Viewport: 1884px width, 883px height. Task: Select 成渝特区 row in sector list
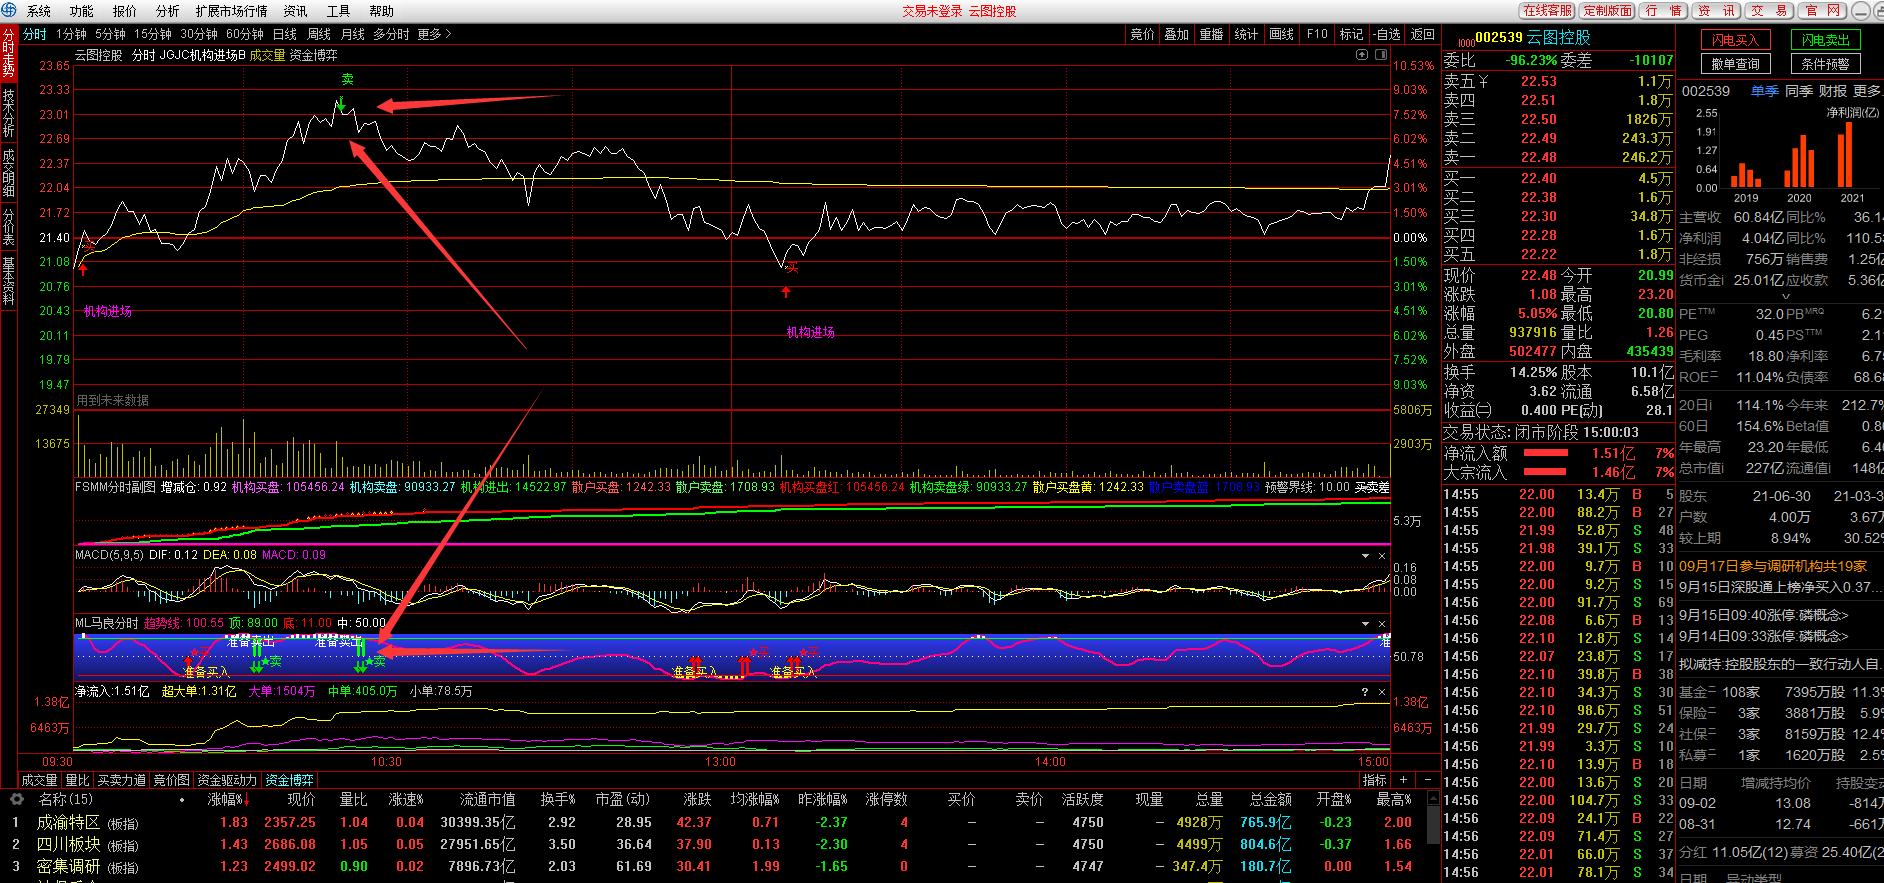[68, 822]
